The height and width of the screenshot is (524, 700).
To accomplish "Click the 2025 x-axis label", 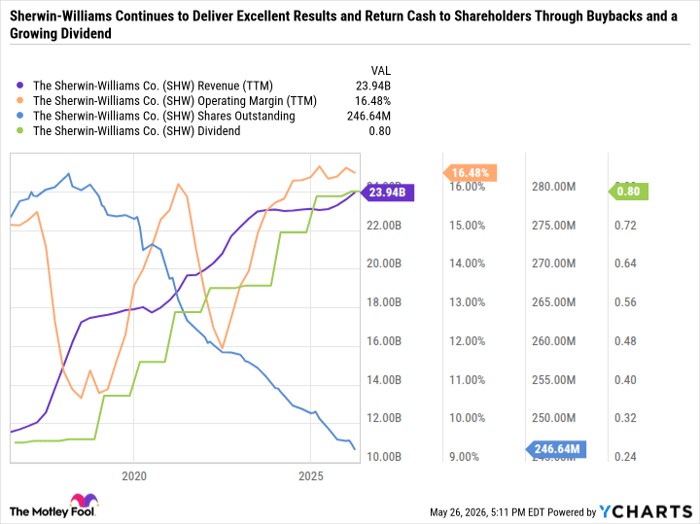I will [311, 476].
